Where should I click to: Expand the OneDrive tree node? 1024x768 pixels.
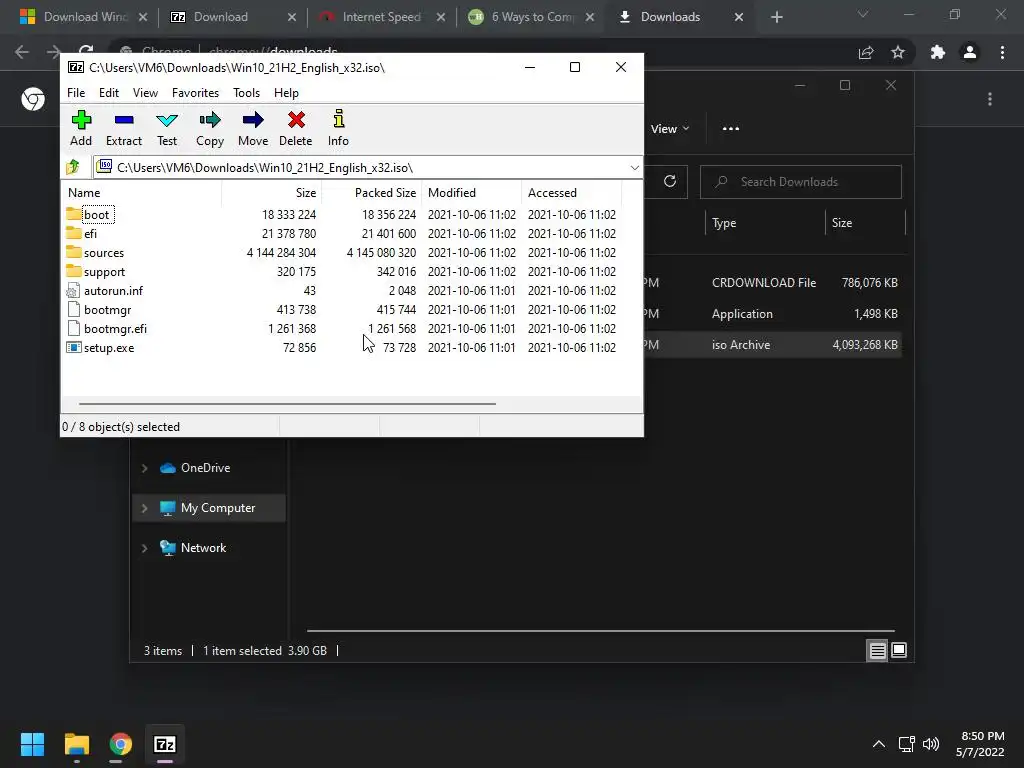(x=144, y=468)
